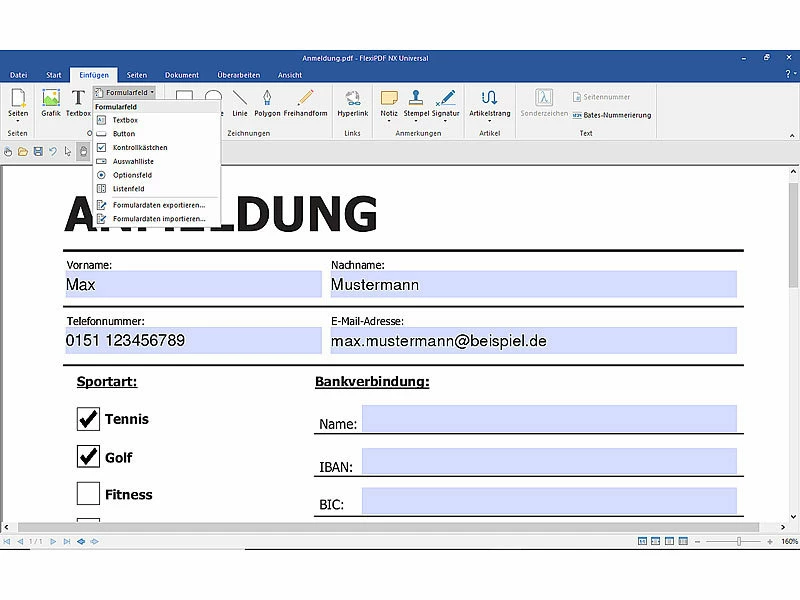
Task: Insert a Notiz annotation
Action: [x=389, y=101]
